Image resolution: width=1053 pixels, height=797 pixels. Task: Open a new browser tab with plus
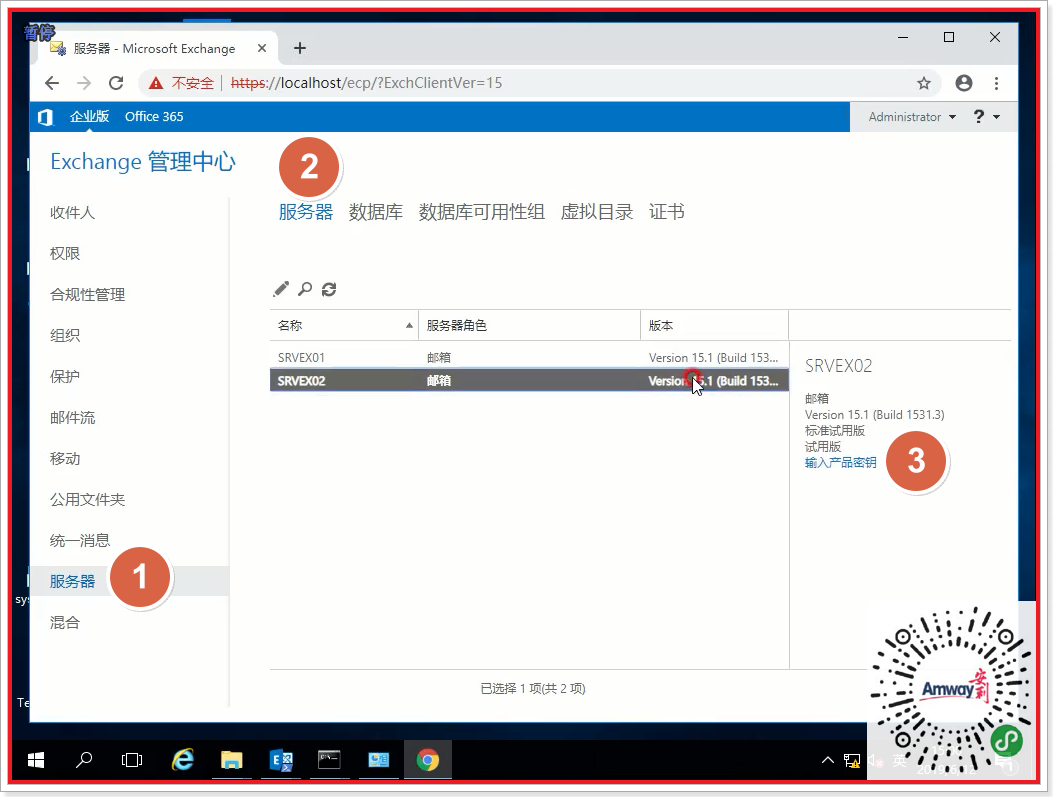[300, 48]
